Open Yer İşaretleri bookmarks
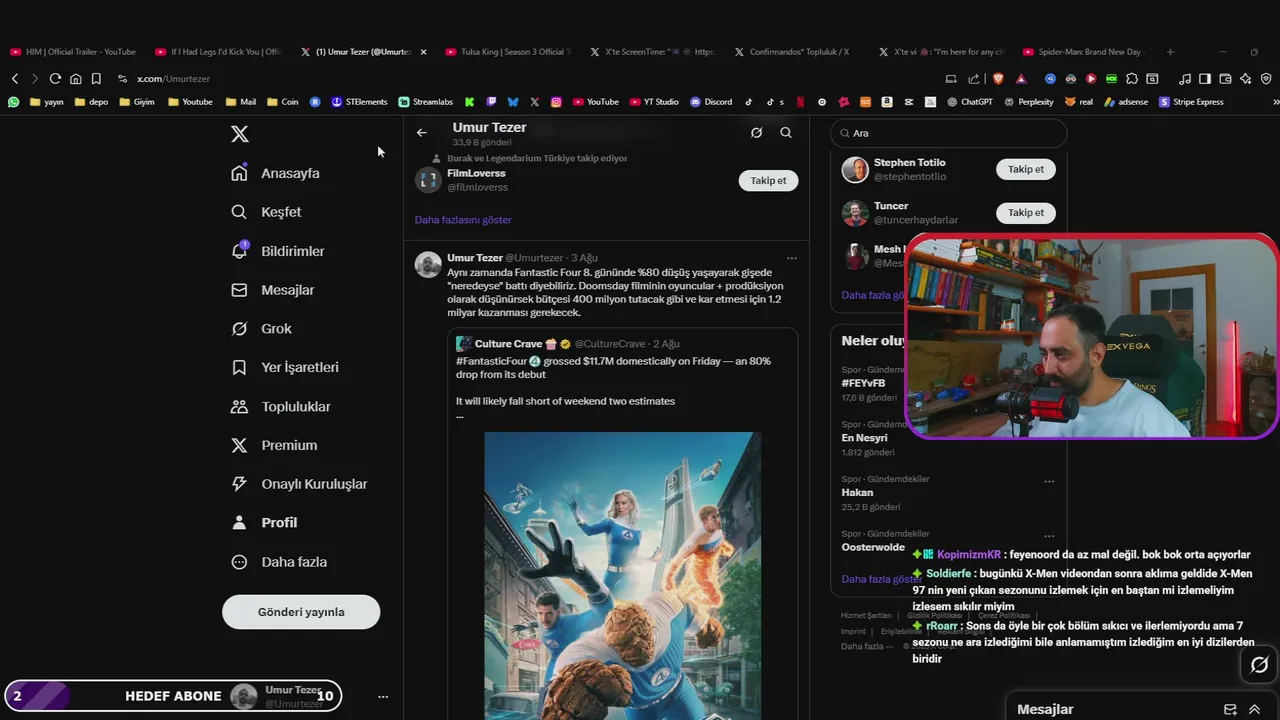1280x720 pixels. coord(284,367)
